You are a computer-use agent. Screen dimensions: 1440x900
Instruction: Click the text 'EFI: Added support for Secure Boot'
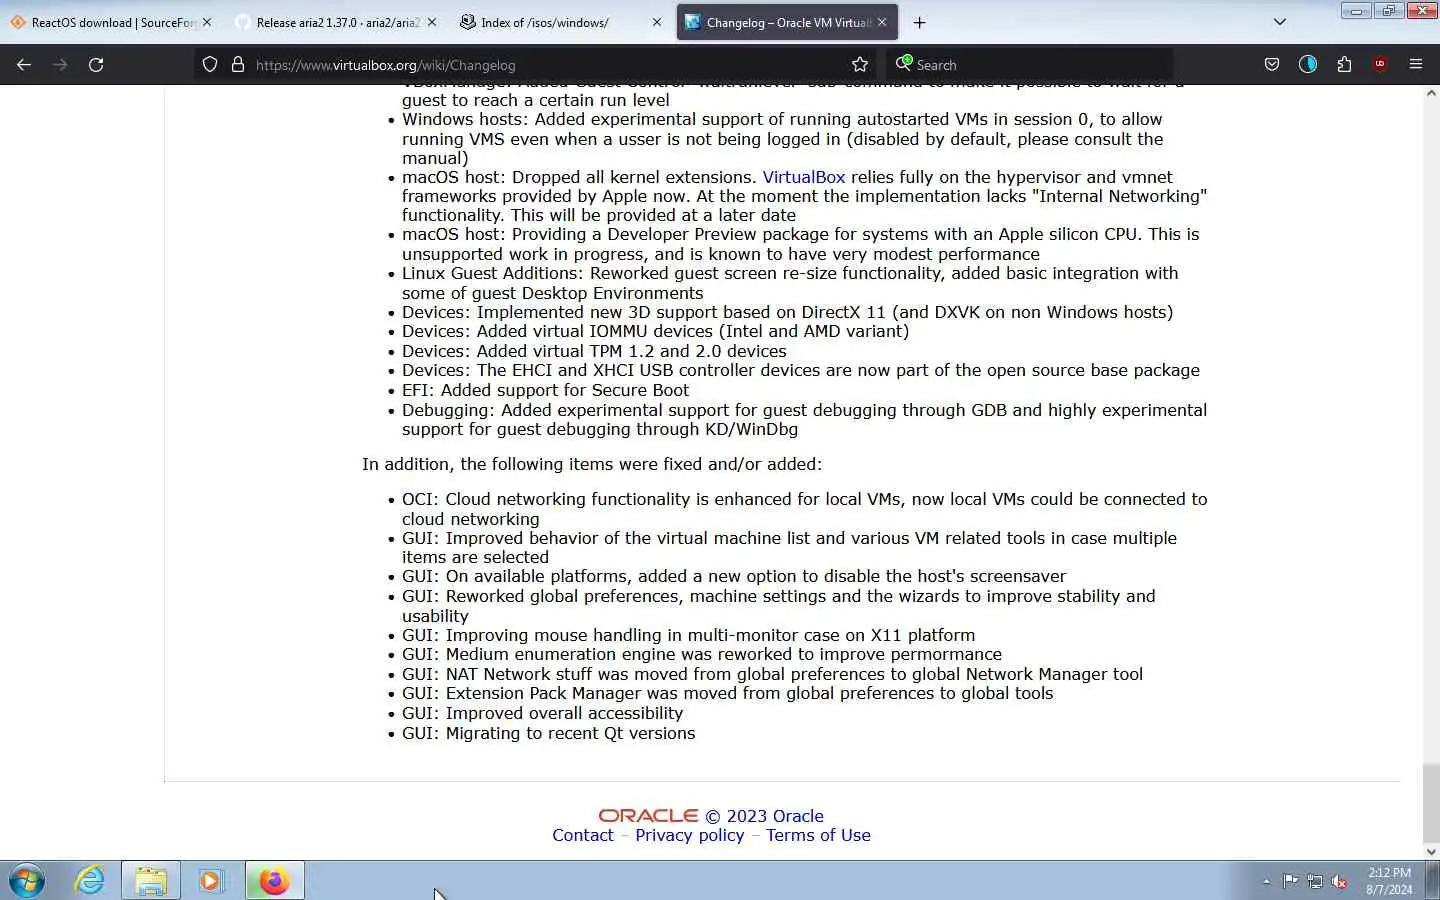[545, 390]
